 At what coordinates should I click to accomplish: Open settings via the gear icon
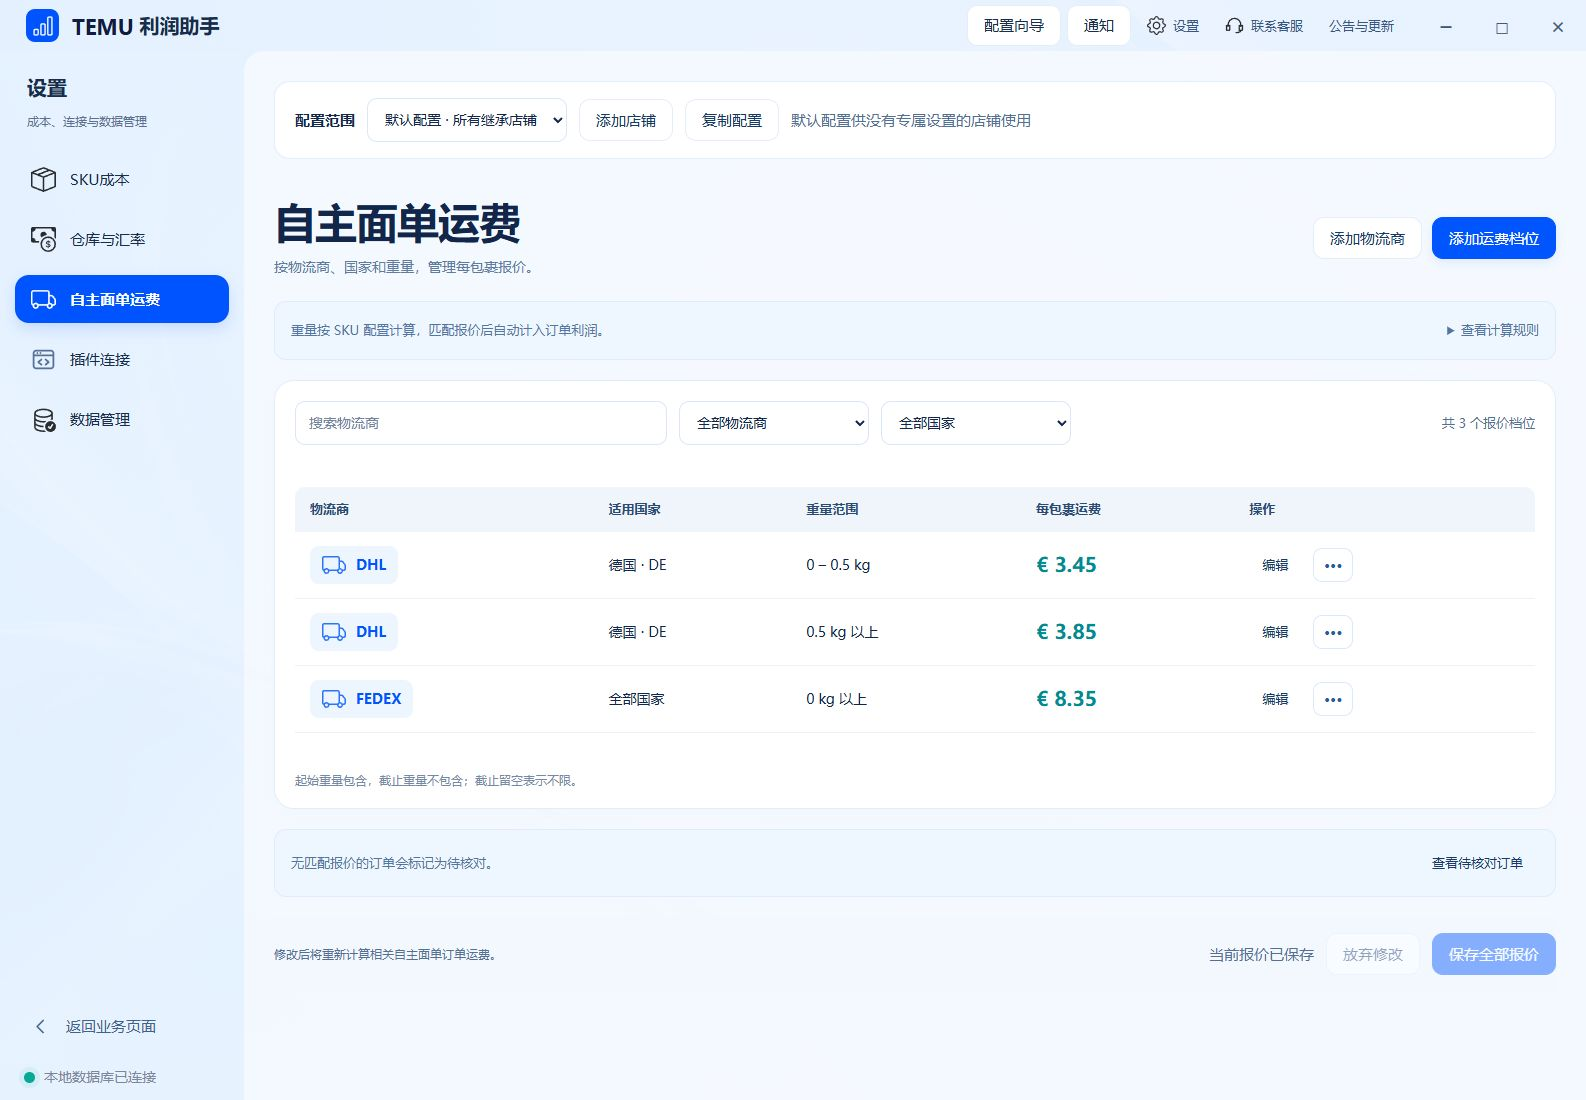(x=1156, y=26)
